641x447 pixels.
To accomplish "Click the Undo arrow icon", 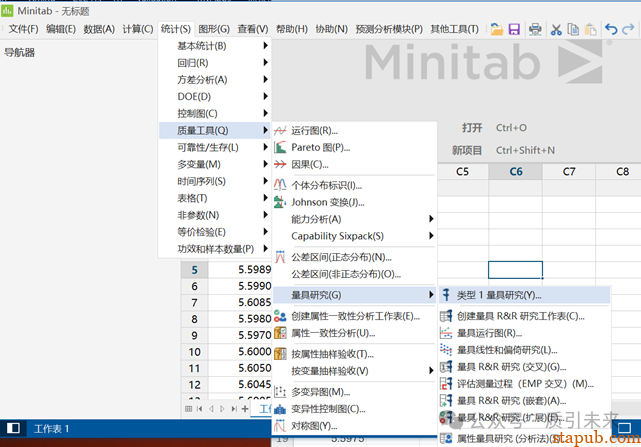I will 612,30.
